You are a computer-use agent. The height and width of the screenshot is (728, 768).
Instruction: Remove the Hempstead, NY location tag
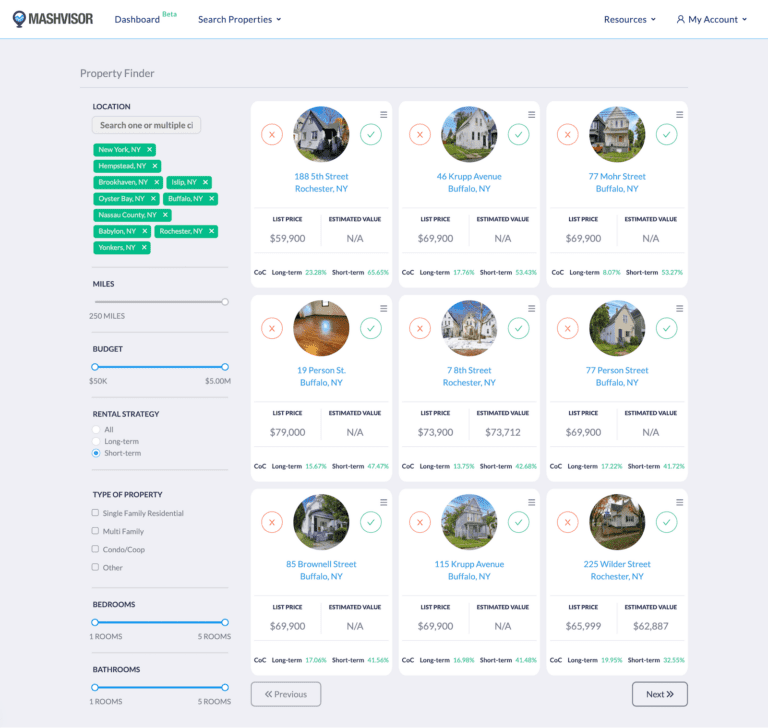click(155, 166)
